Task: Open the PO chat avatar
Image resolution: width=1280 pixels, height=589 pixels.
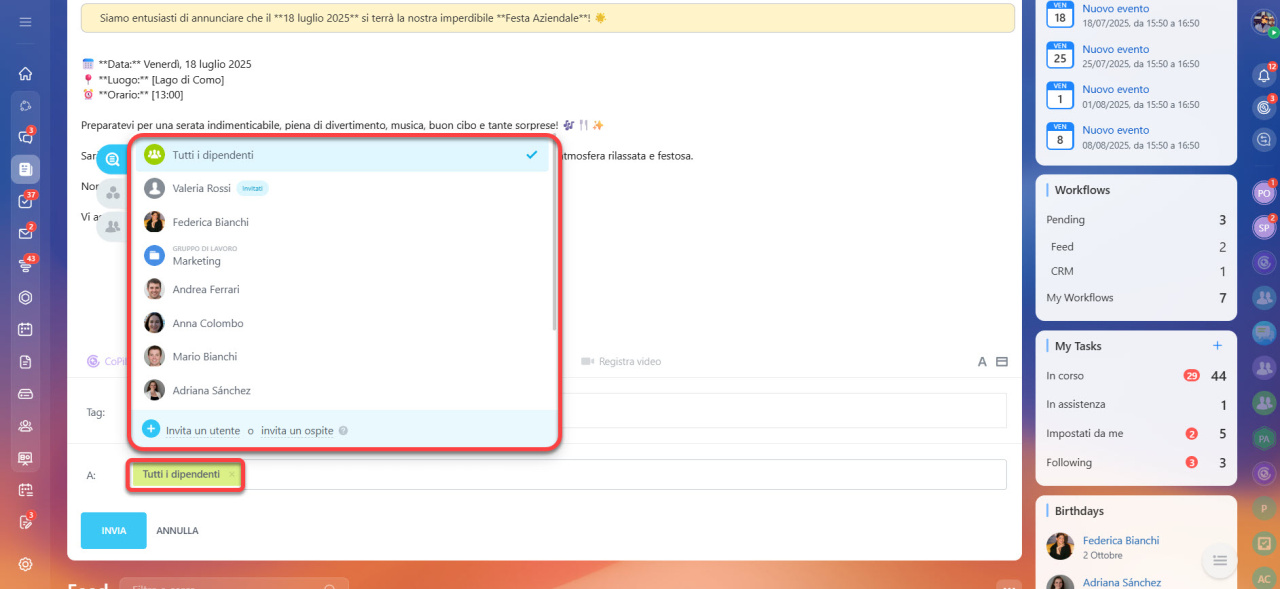Action: 1264,193
